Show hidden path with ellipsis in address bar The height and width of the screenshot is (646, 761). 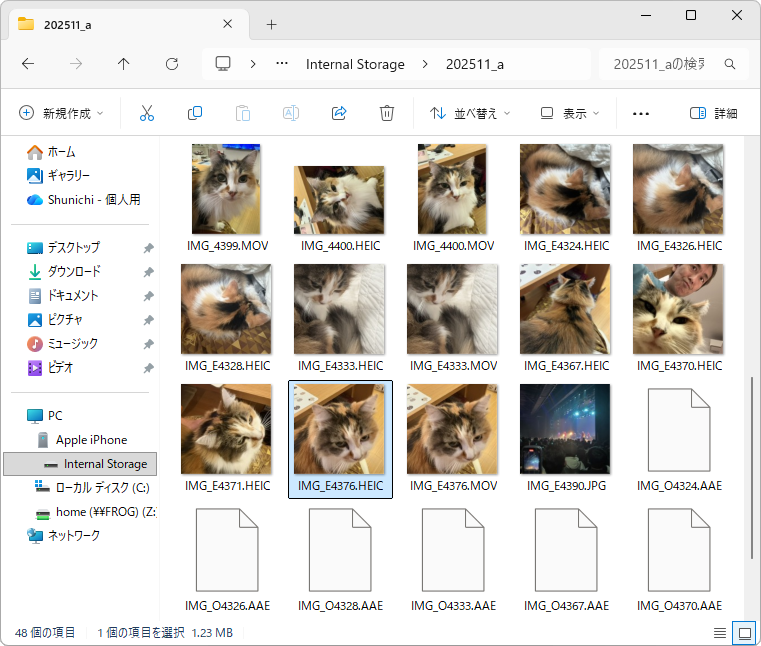pyautogui.click(x=282, y=64)
